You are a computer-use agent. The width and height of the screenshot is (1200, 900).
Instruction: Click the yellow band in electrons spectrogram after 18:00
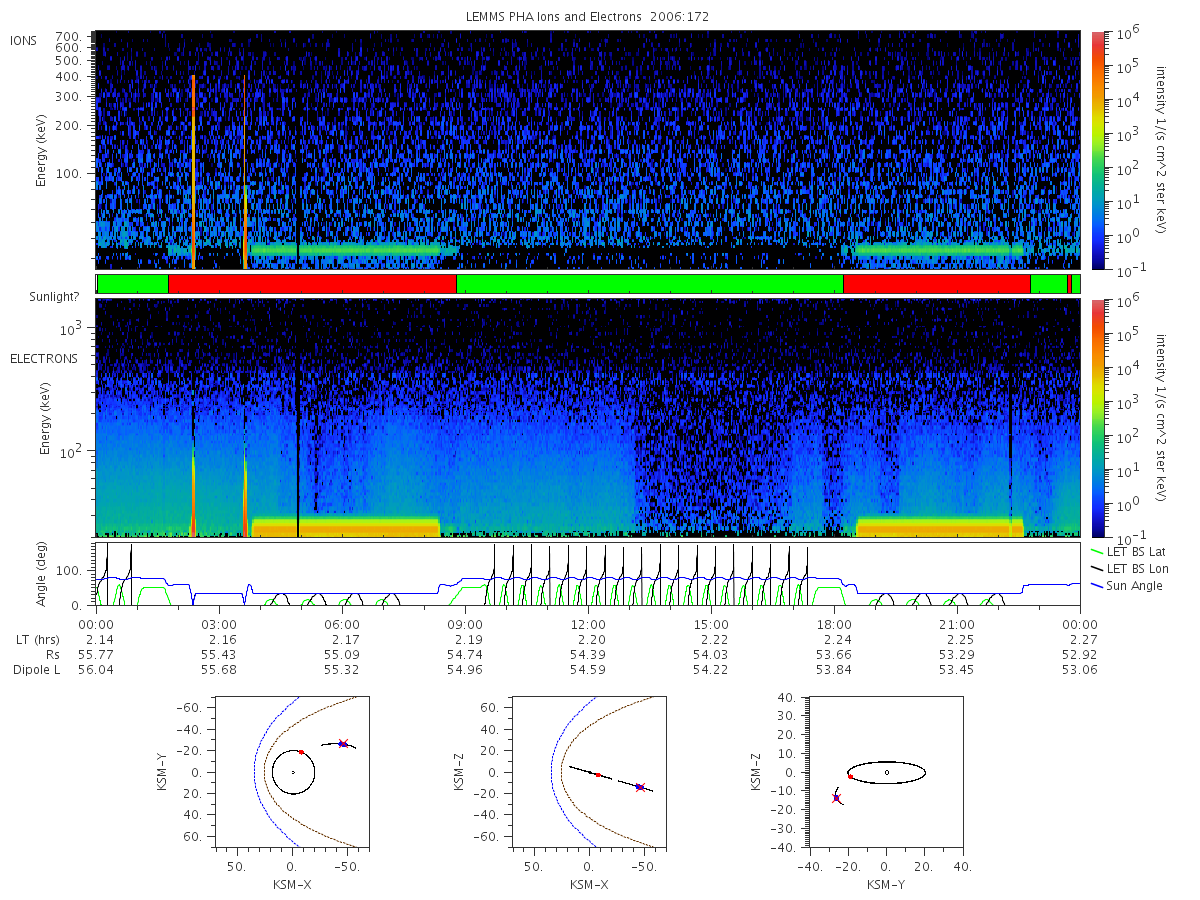[940, 526]
